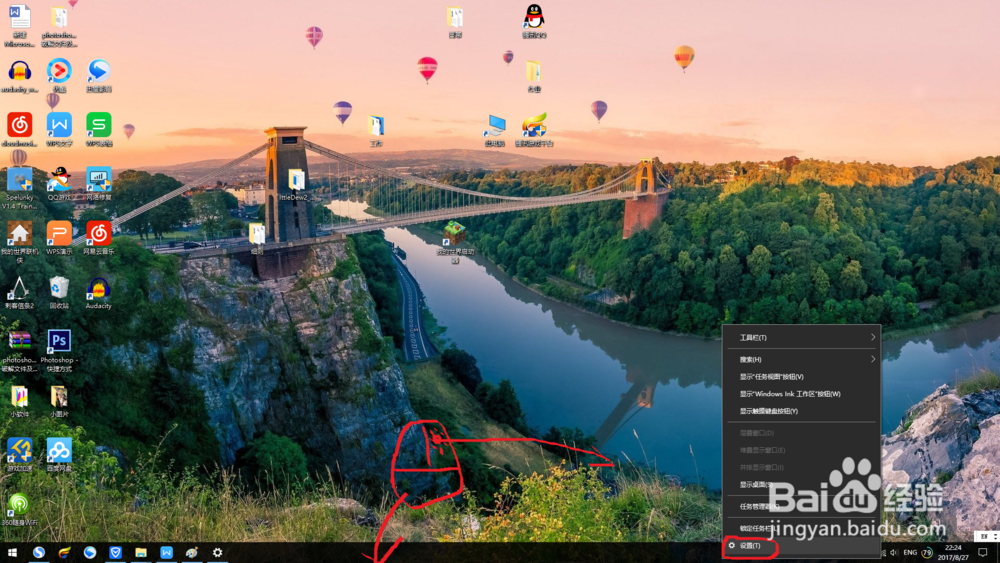Open the littleDew2 folder on the bridge tower

tap(295, 185)
